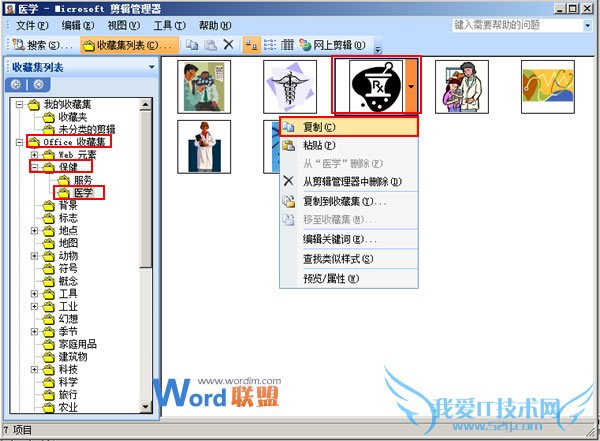This screenshot has height=441, width=600.
Task: Open the 编辑 menu
Action: 78,25
